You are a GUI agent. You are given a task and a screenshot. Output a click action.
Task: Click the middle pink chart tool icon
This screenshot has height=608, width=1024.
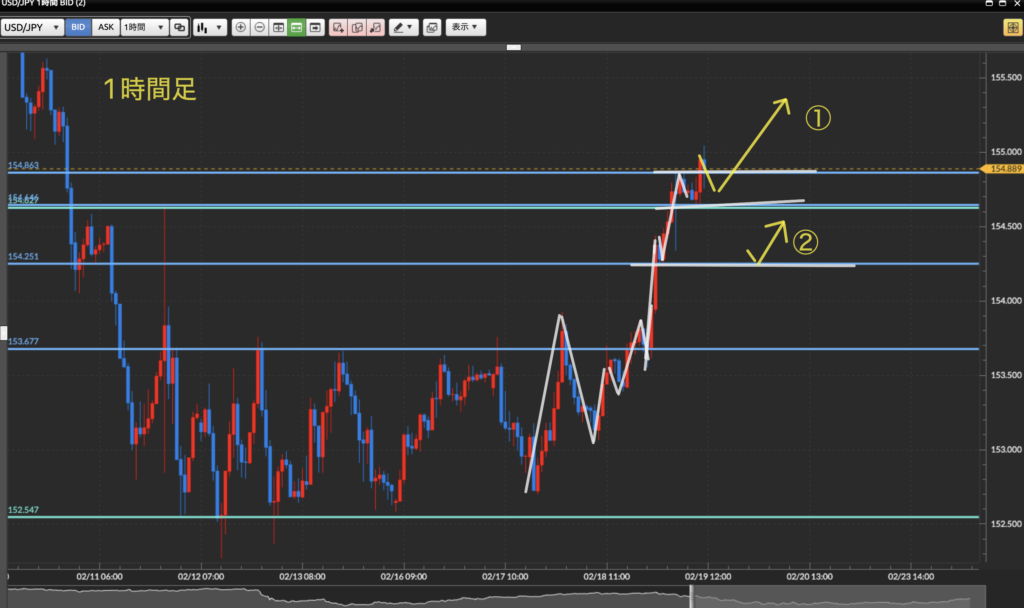click(357, 28)
